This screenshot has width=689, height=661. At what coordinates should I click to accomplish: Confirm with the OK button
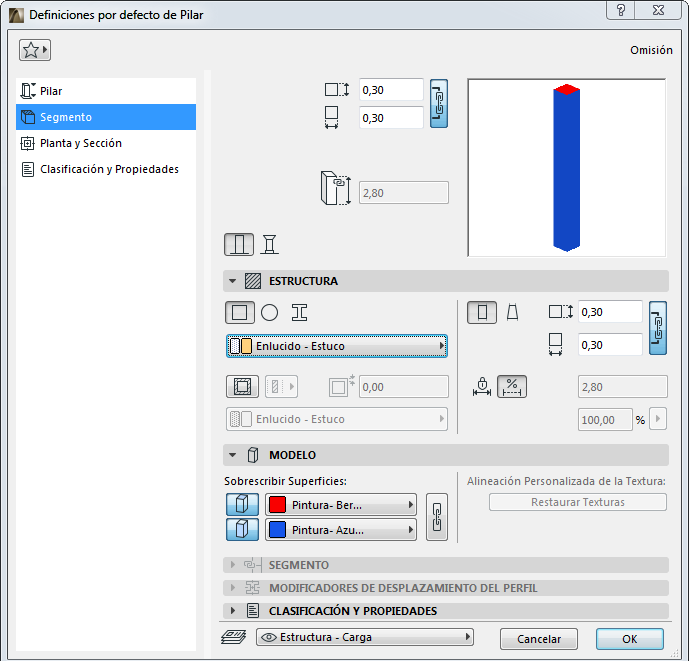pos(630,639)
